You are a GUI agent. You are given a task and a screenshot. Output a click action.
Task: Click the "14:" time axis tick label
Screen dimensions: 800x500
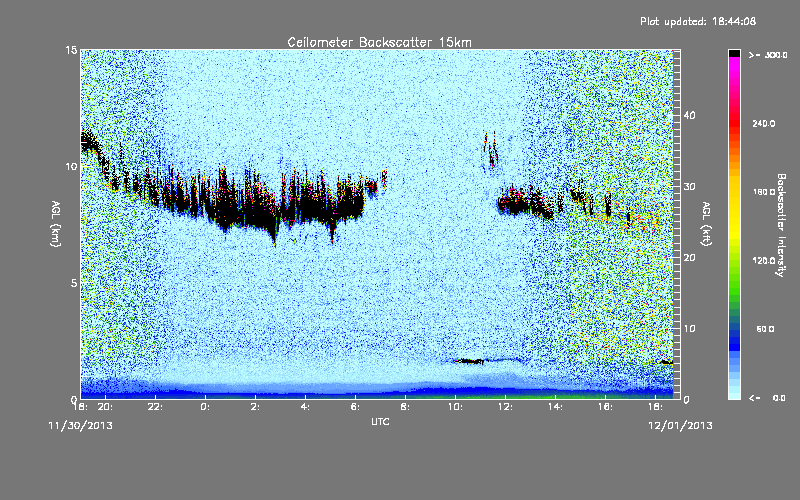click(555, 407)
